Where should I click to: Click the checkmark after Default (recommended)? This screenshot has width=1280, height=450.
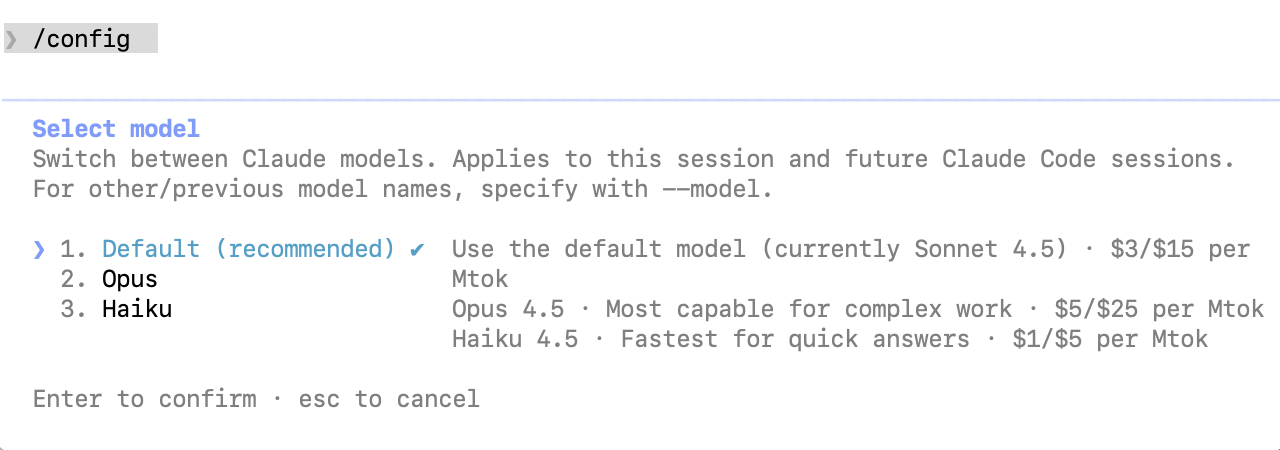pyautogui.click(x=418, y=249)
